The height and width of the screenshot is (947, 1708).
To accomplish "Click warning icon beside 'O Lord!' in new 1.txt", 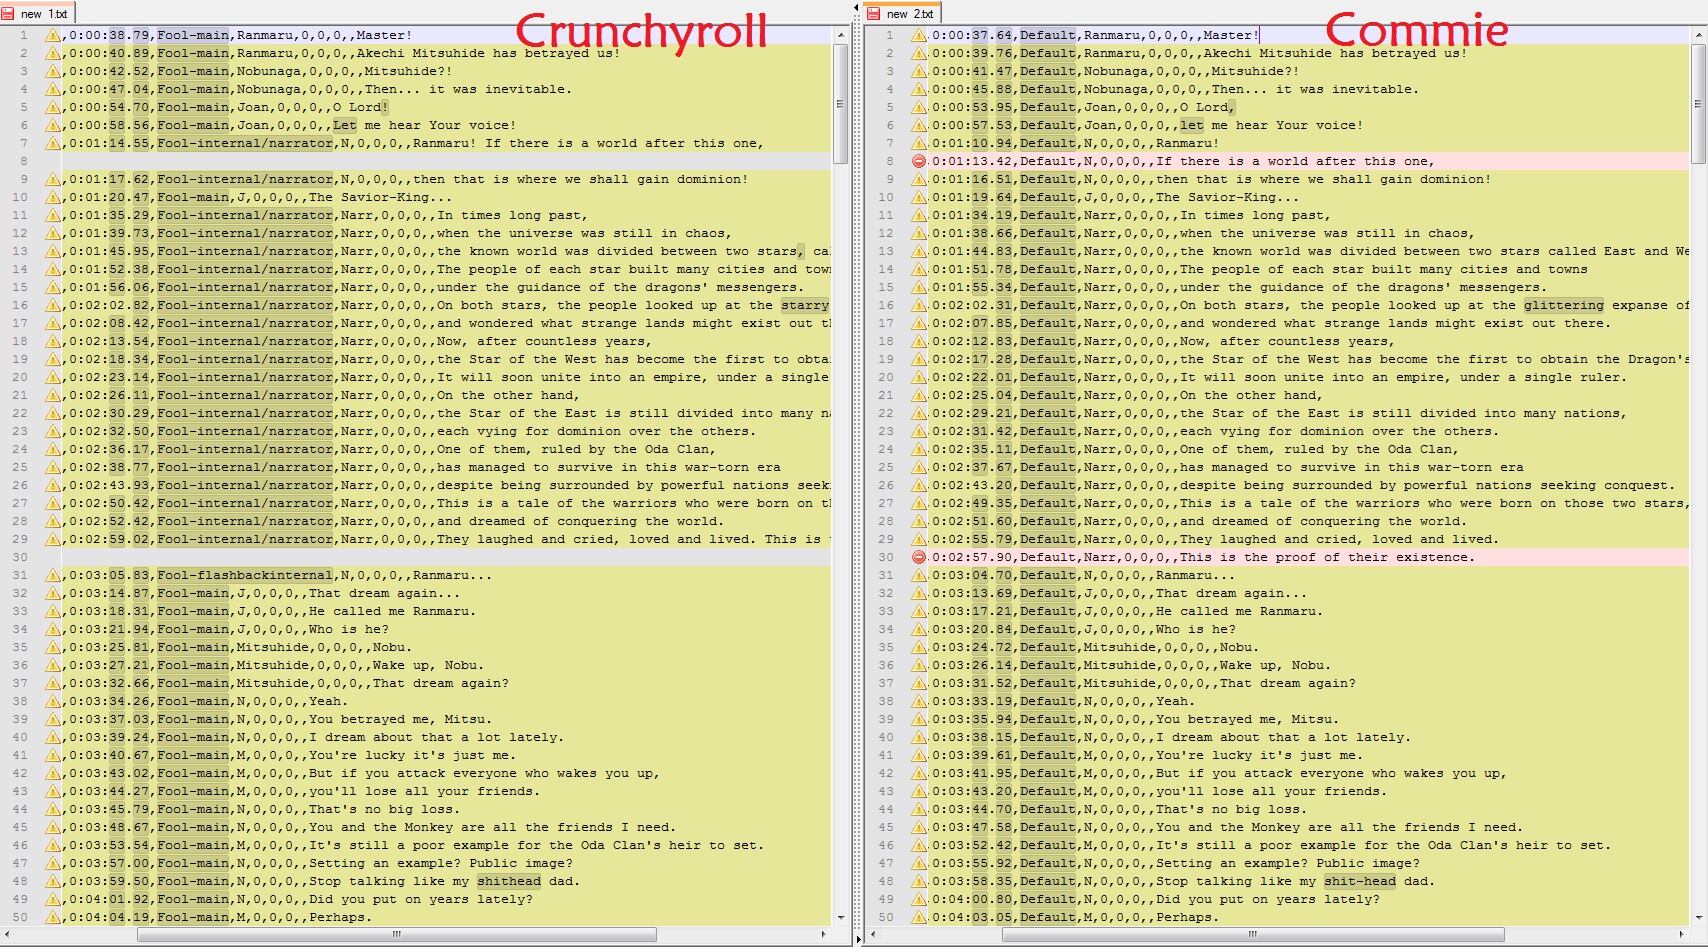I will pyautogui.click(x=52, y=107).
